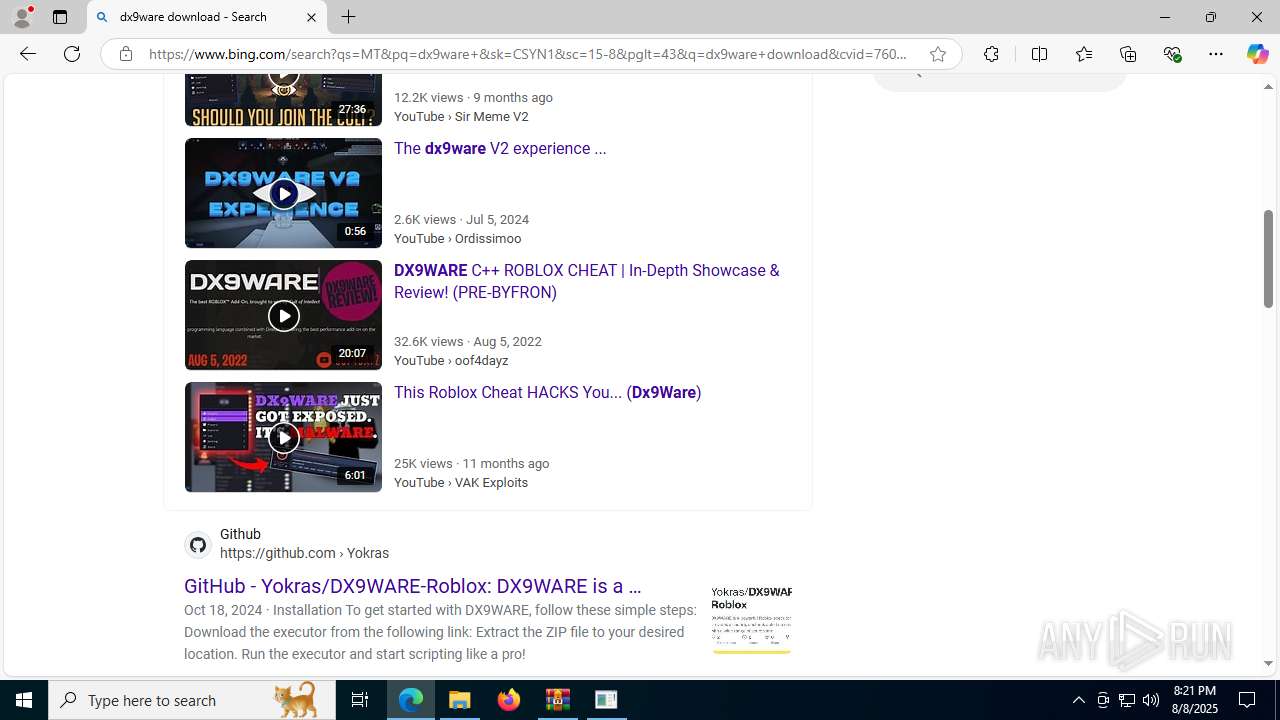Select the dx9ware download tab
The image size is (1280, 720).
coord(207,17)
